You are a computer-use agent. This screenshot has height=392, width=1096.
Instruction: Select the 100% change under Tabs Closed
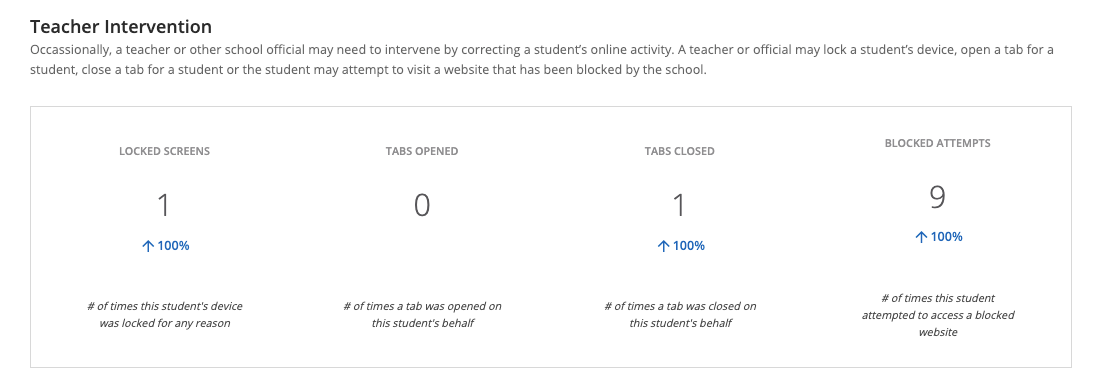tap(688, 246)
